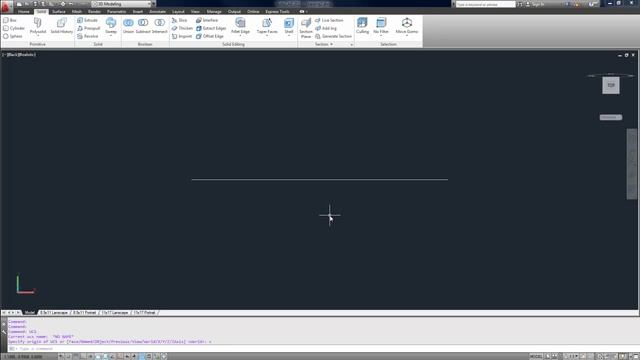Click the Fillet Edge tool
Screen dimensions: 640x360
(x=240, y=25)
